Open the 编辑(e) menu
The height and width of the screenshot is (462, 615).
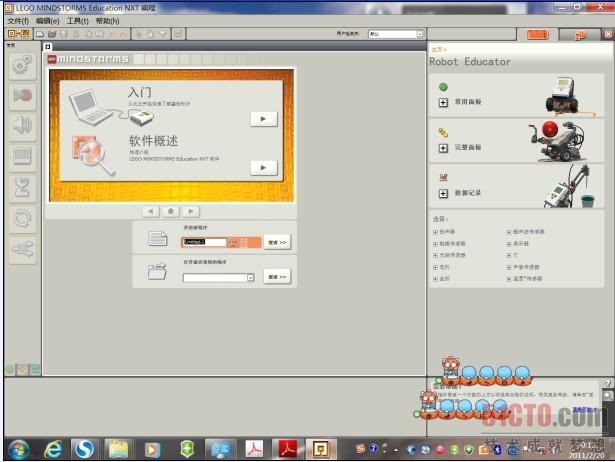47,21
